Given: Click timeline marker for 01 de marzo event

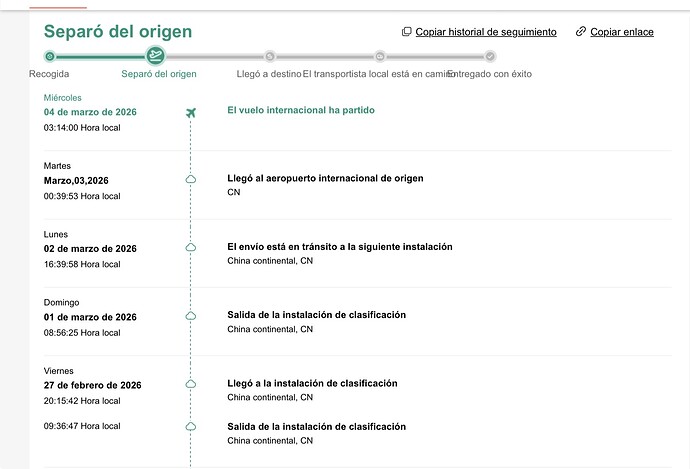Looking at the screenshot, I should (x=191, y=315).
